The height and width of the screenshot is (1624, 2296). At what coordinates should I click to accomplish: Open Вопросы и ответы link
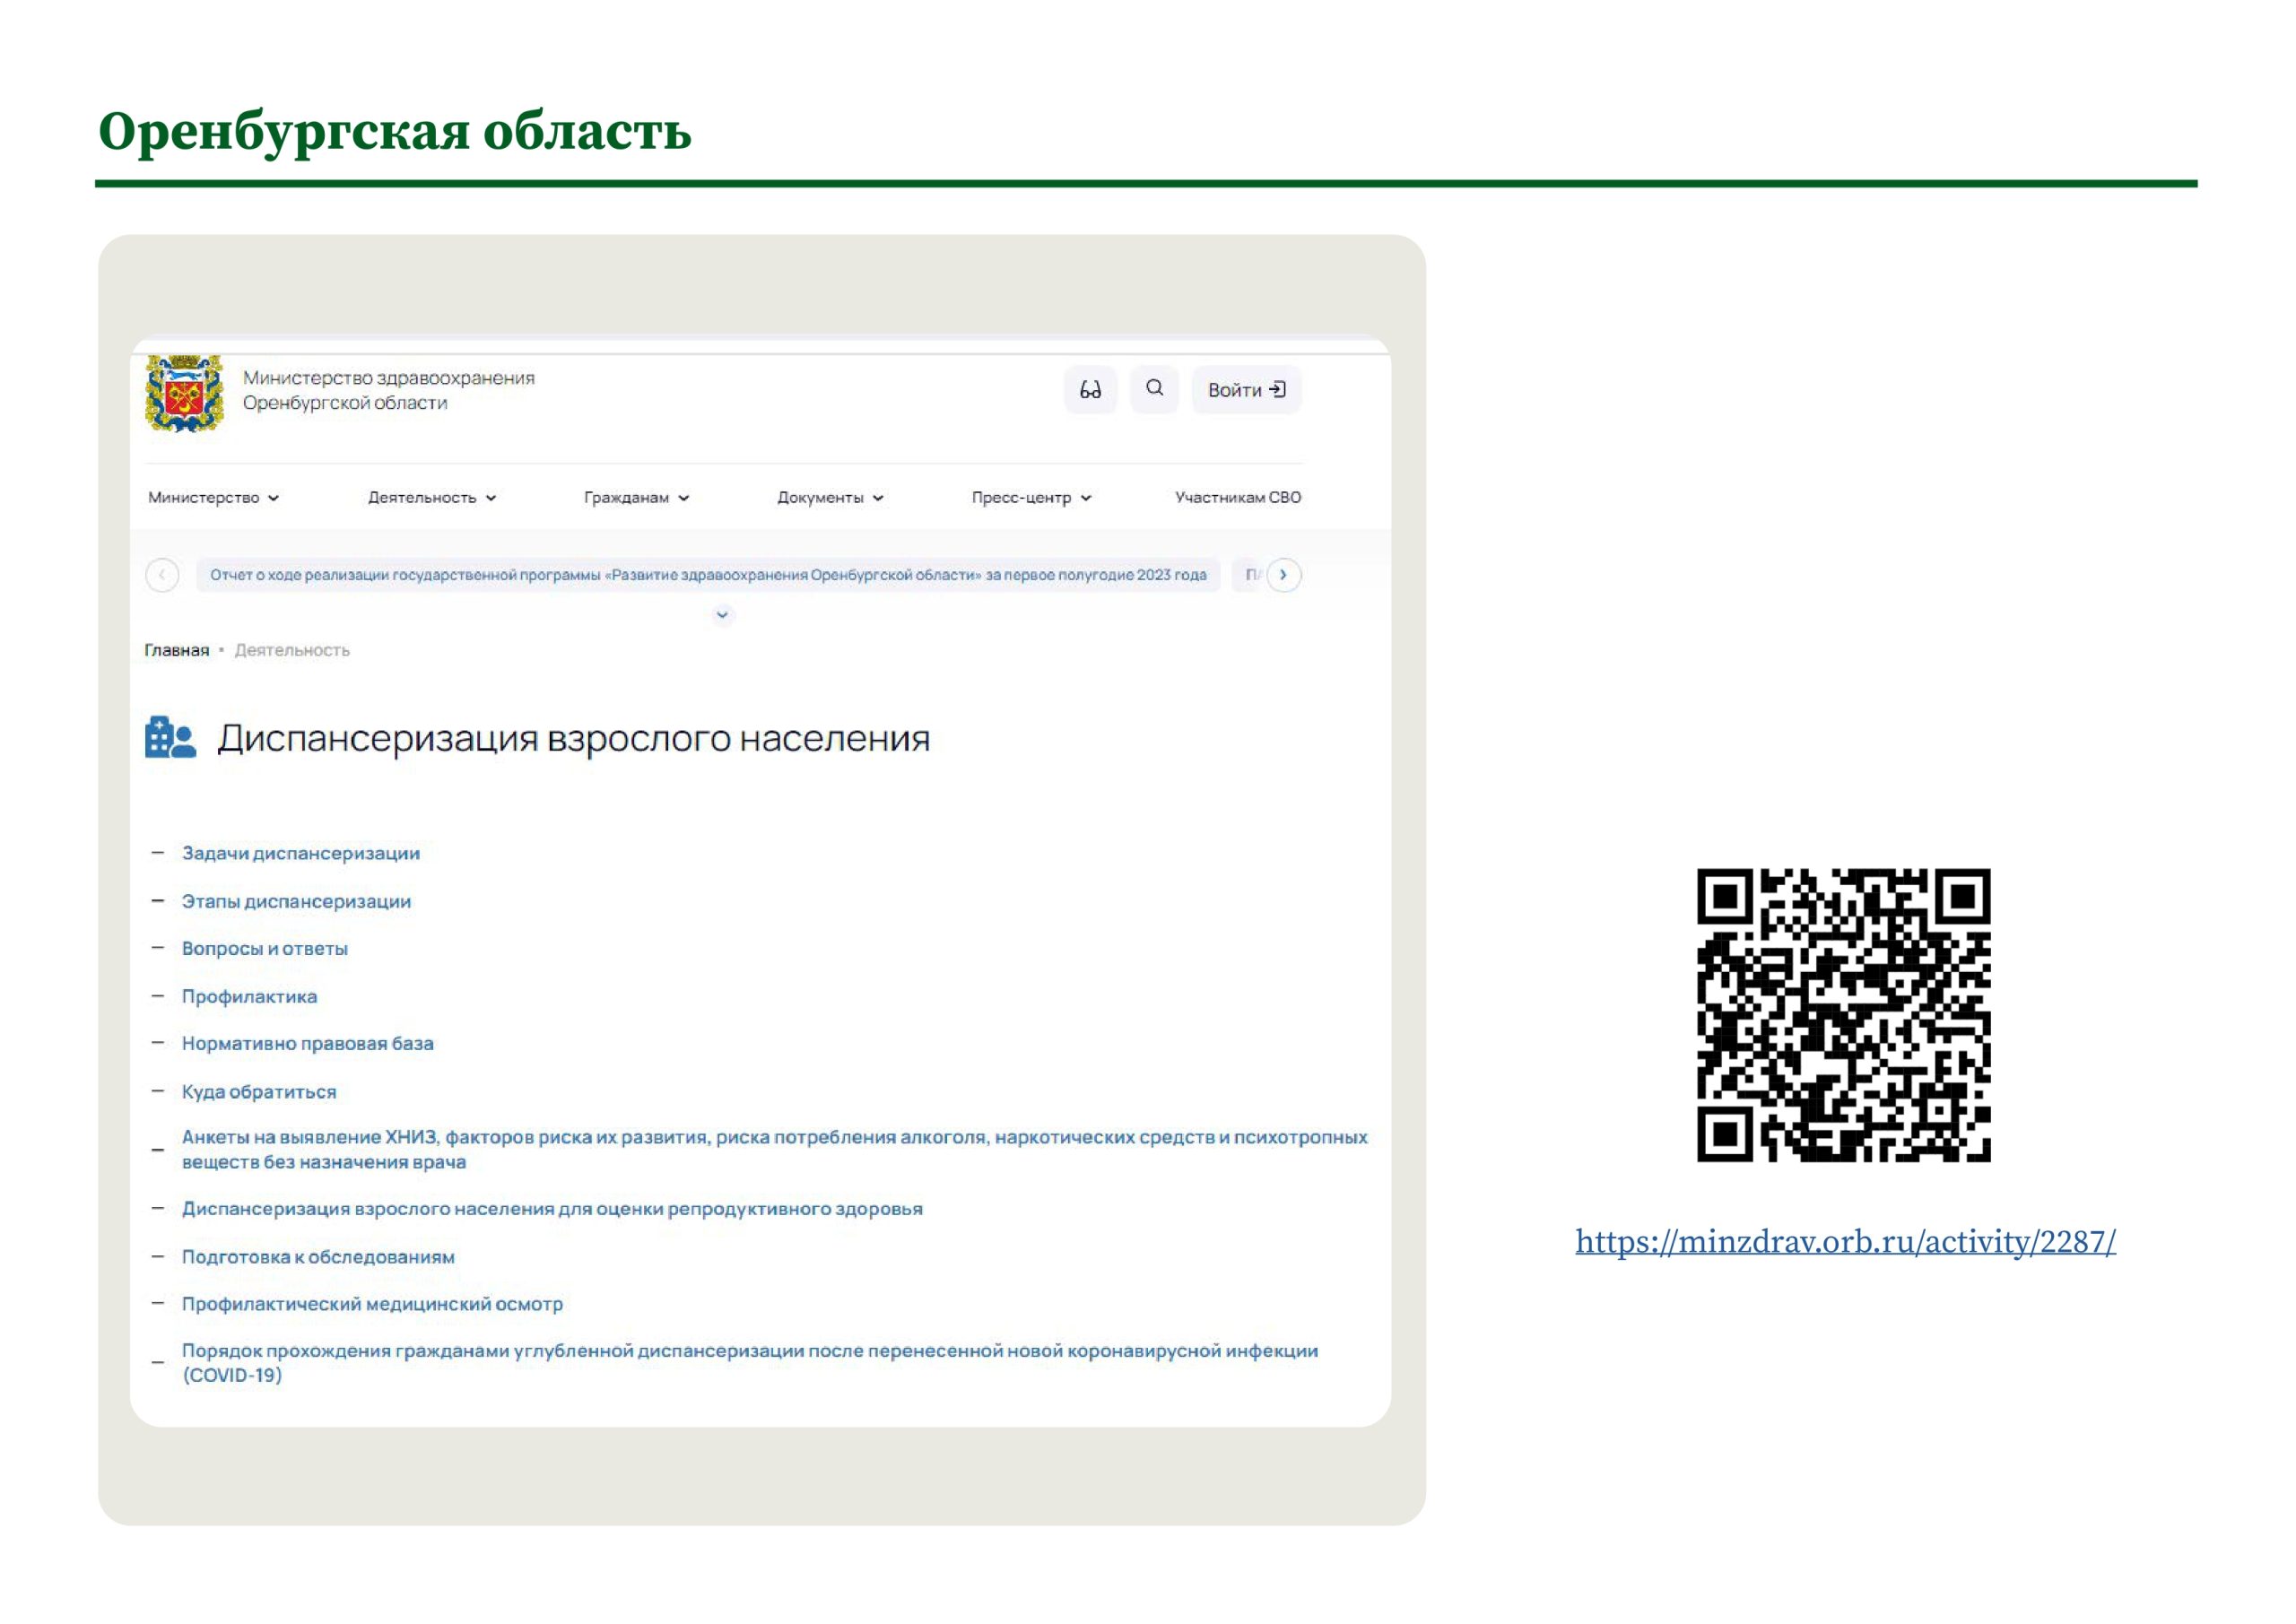tap(265, 949)
